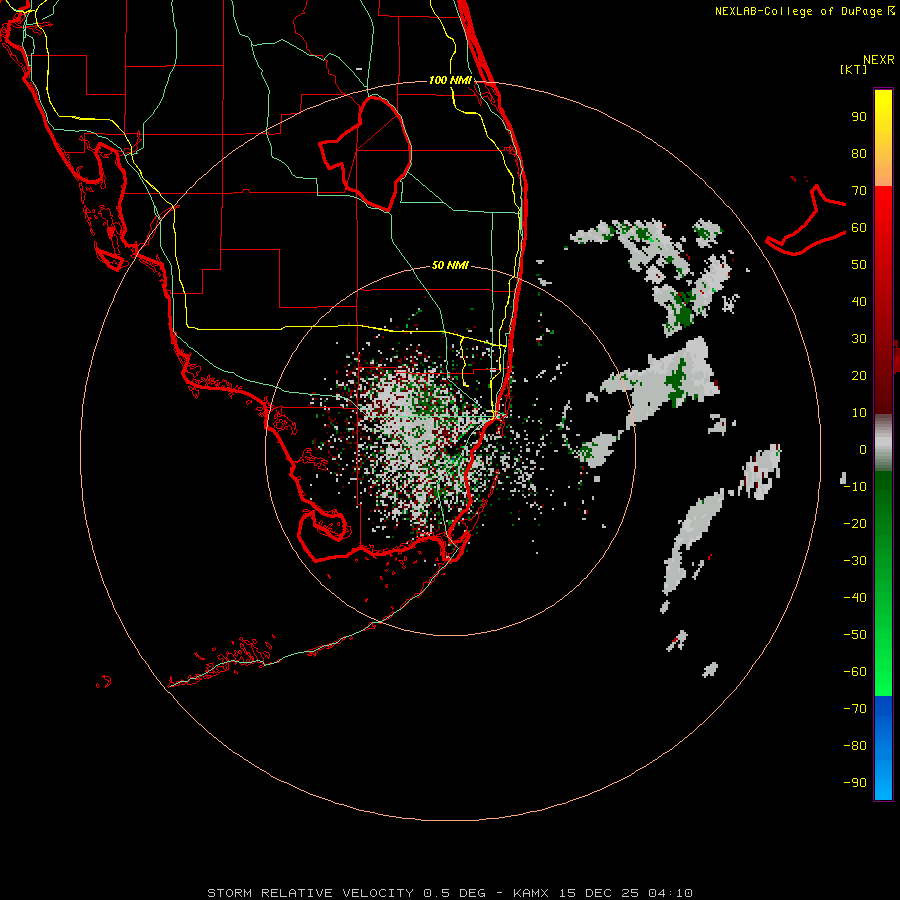Click the 90 value on the velocity scale

click(859, 117)
